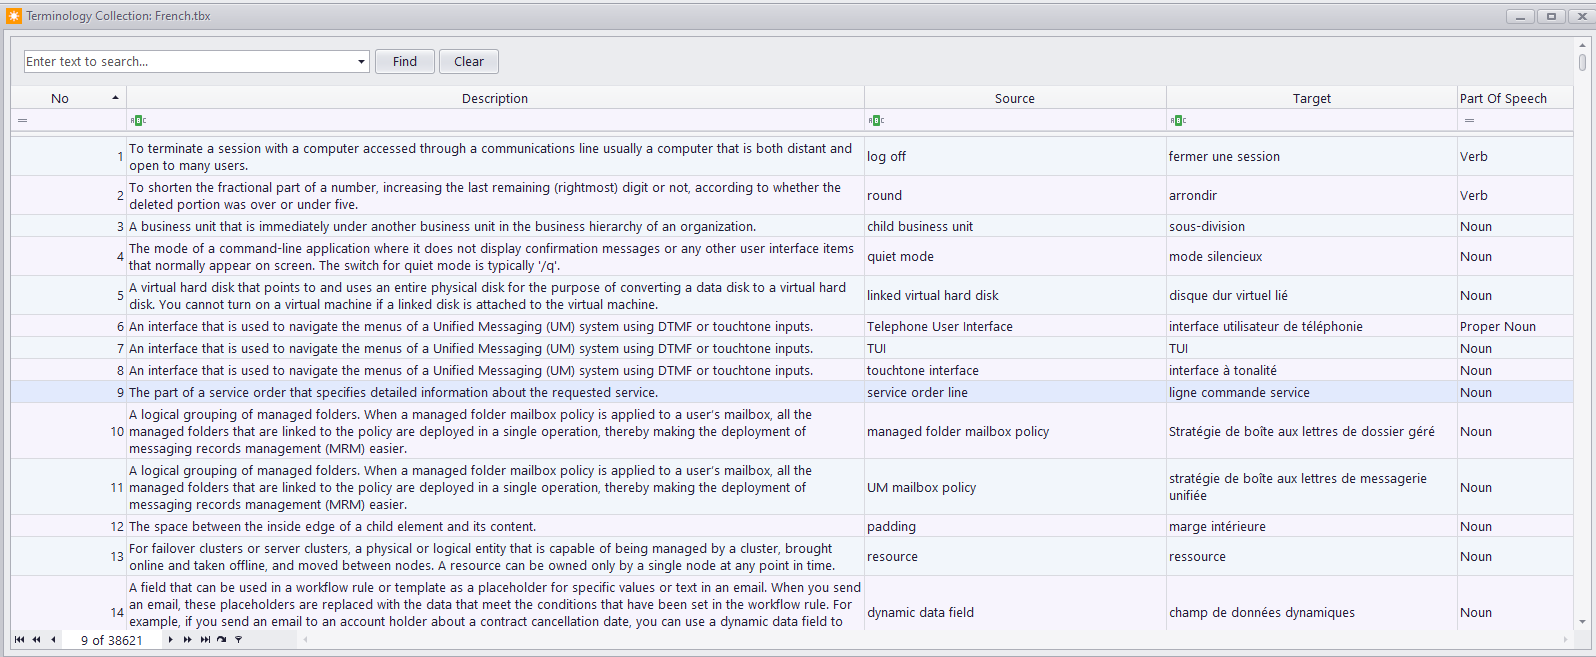The width and height of the screenshot is (1596, 657).
Task: Select the 'Proper Noun' part of speech cell
Action: [x=1515, y=327]
